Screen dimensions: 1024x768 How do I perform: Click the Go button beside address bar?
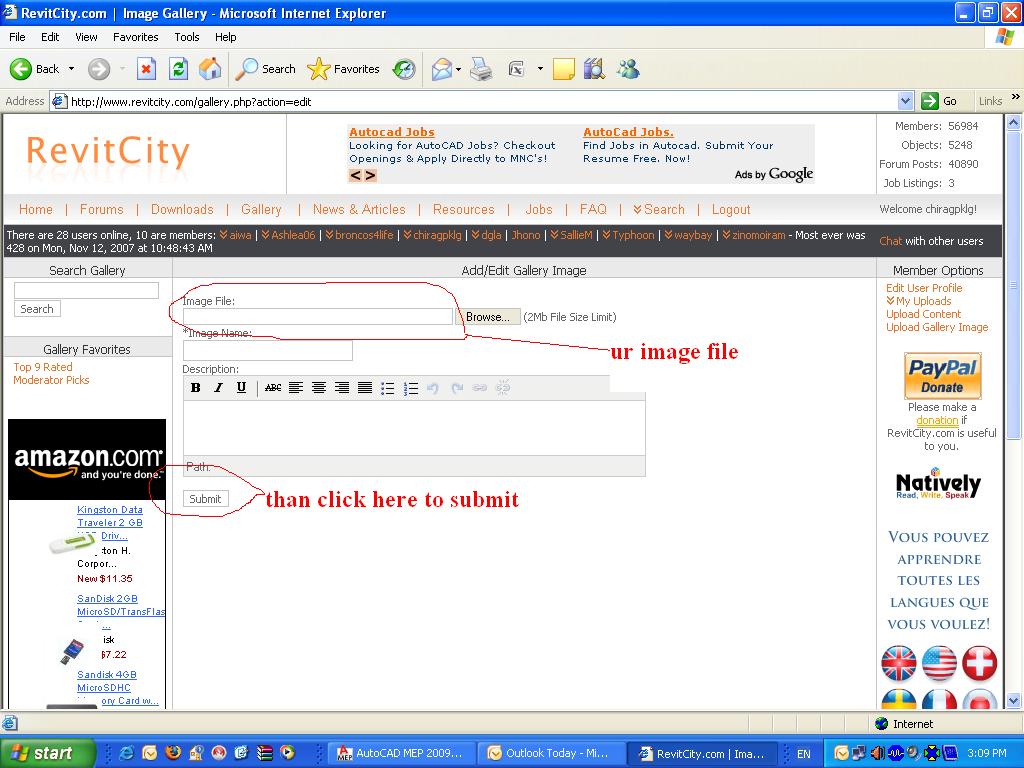(940, 101)
